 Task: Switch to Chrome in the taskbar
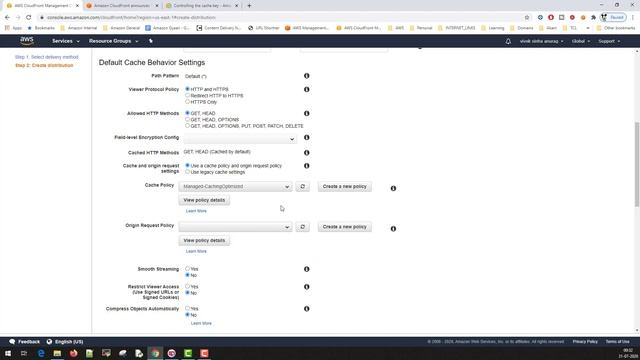[x=155, y=353]
